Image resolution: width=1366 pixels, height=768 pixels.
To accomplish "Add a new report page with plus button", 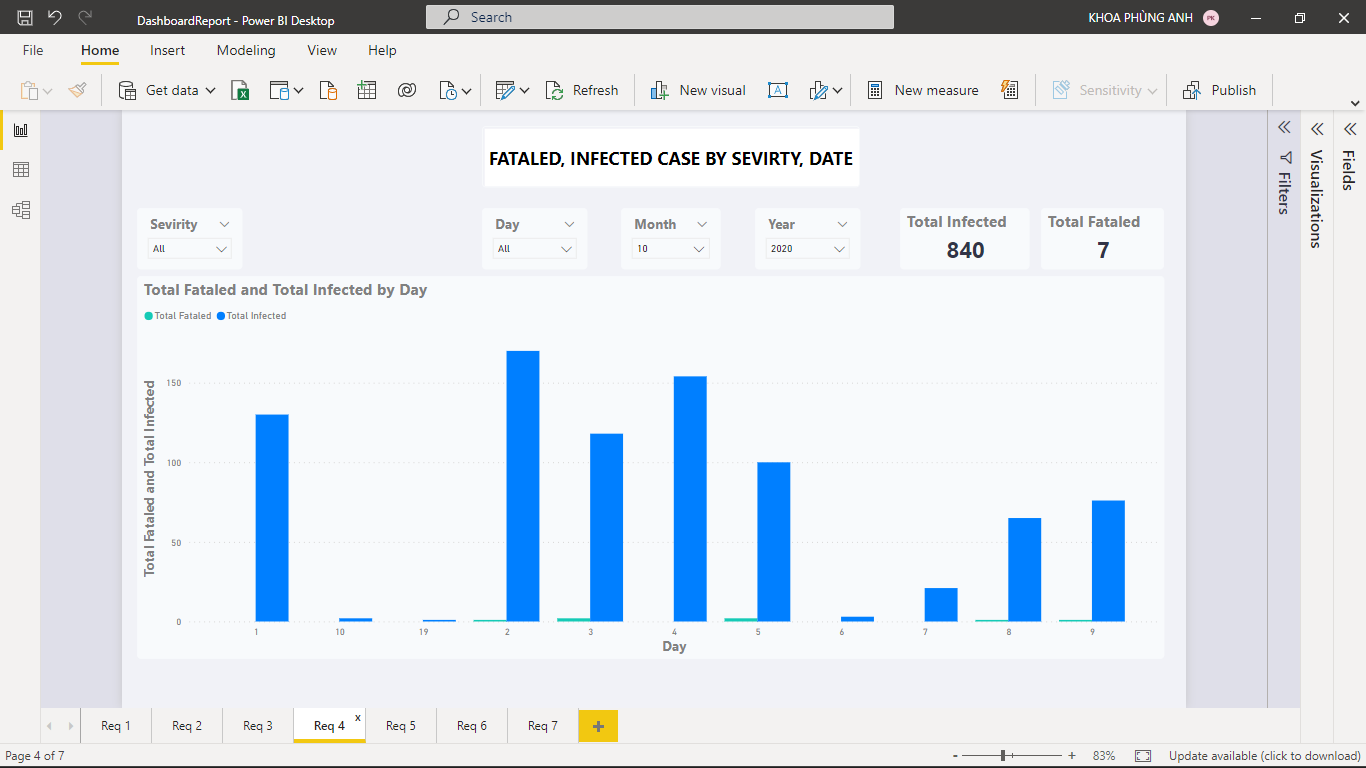I will click(598, 725).
